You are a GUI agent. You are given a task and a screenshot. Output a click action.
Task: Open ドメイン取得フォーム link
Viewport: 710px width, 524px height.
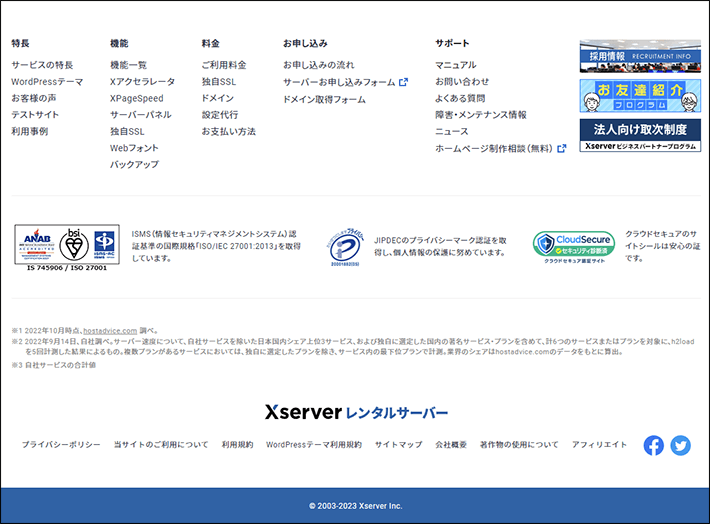[x=324, y=99]
